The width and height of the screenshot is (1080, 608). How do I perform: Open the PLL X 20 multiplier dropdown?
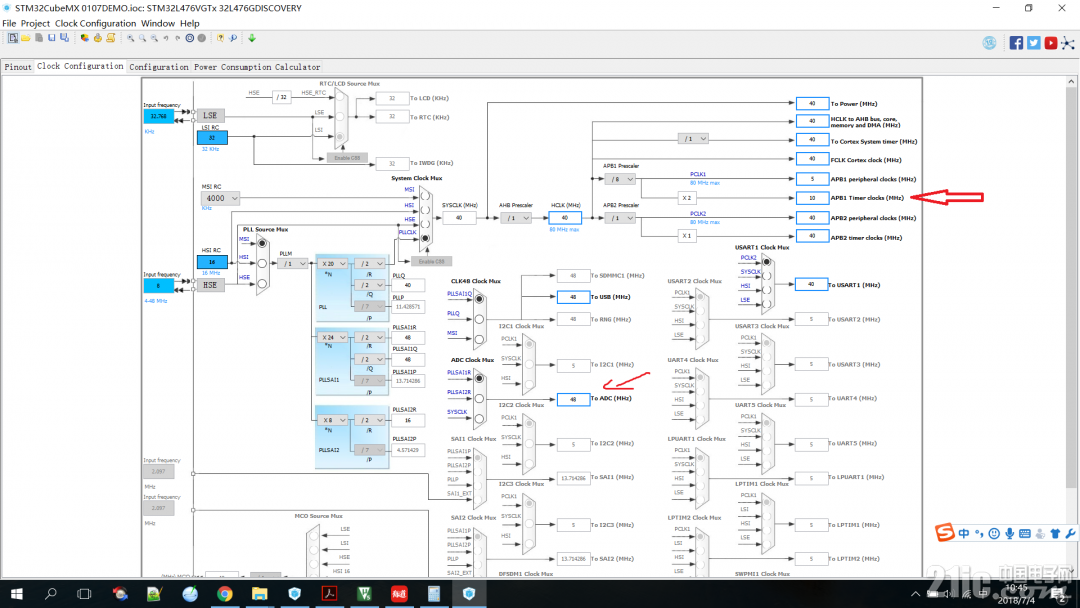click(x=333, y=264)
